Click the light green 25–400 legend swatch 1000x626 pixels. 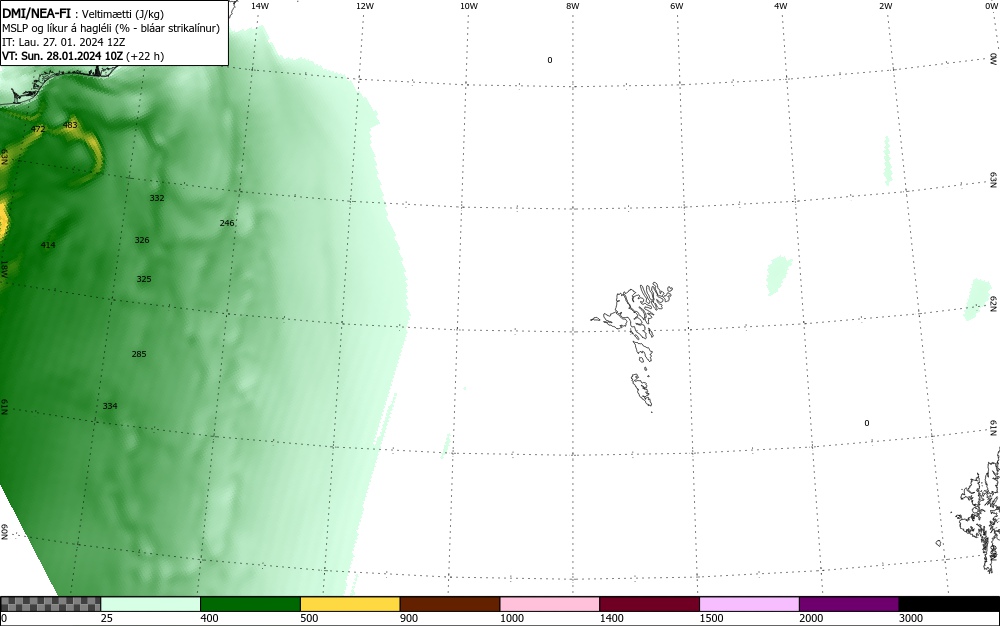tap(151, 604)
